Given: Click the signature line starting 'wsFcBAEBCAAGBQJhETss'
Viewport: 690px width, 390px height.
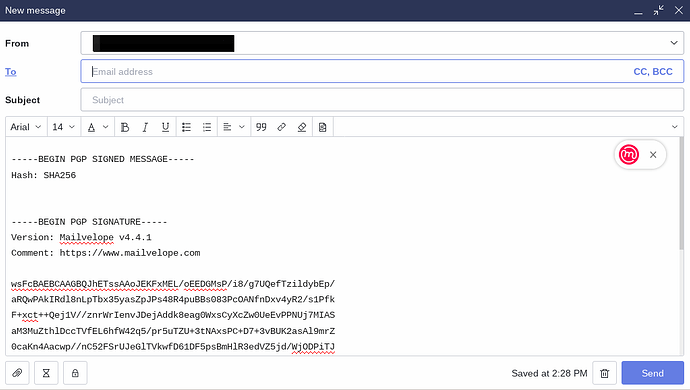Looking at the screenshot, I should [173, 284].
